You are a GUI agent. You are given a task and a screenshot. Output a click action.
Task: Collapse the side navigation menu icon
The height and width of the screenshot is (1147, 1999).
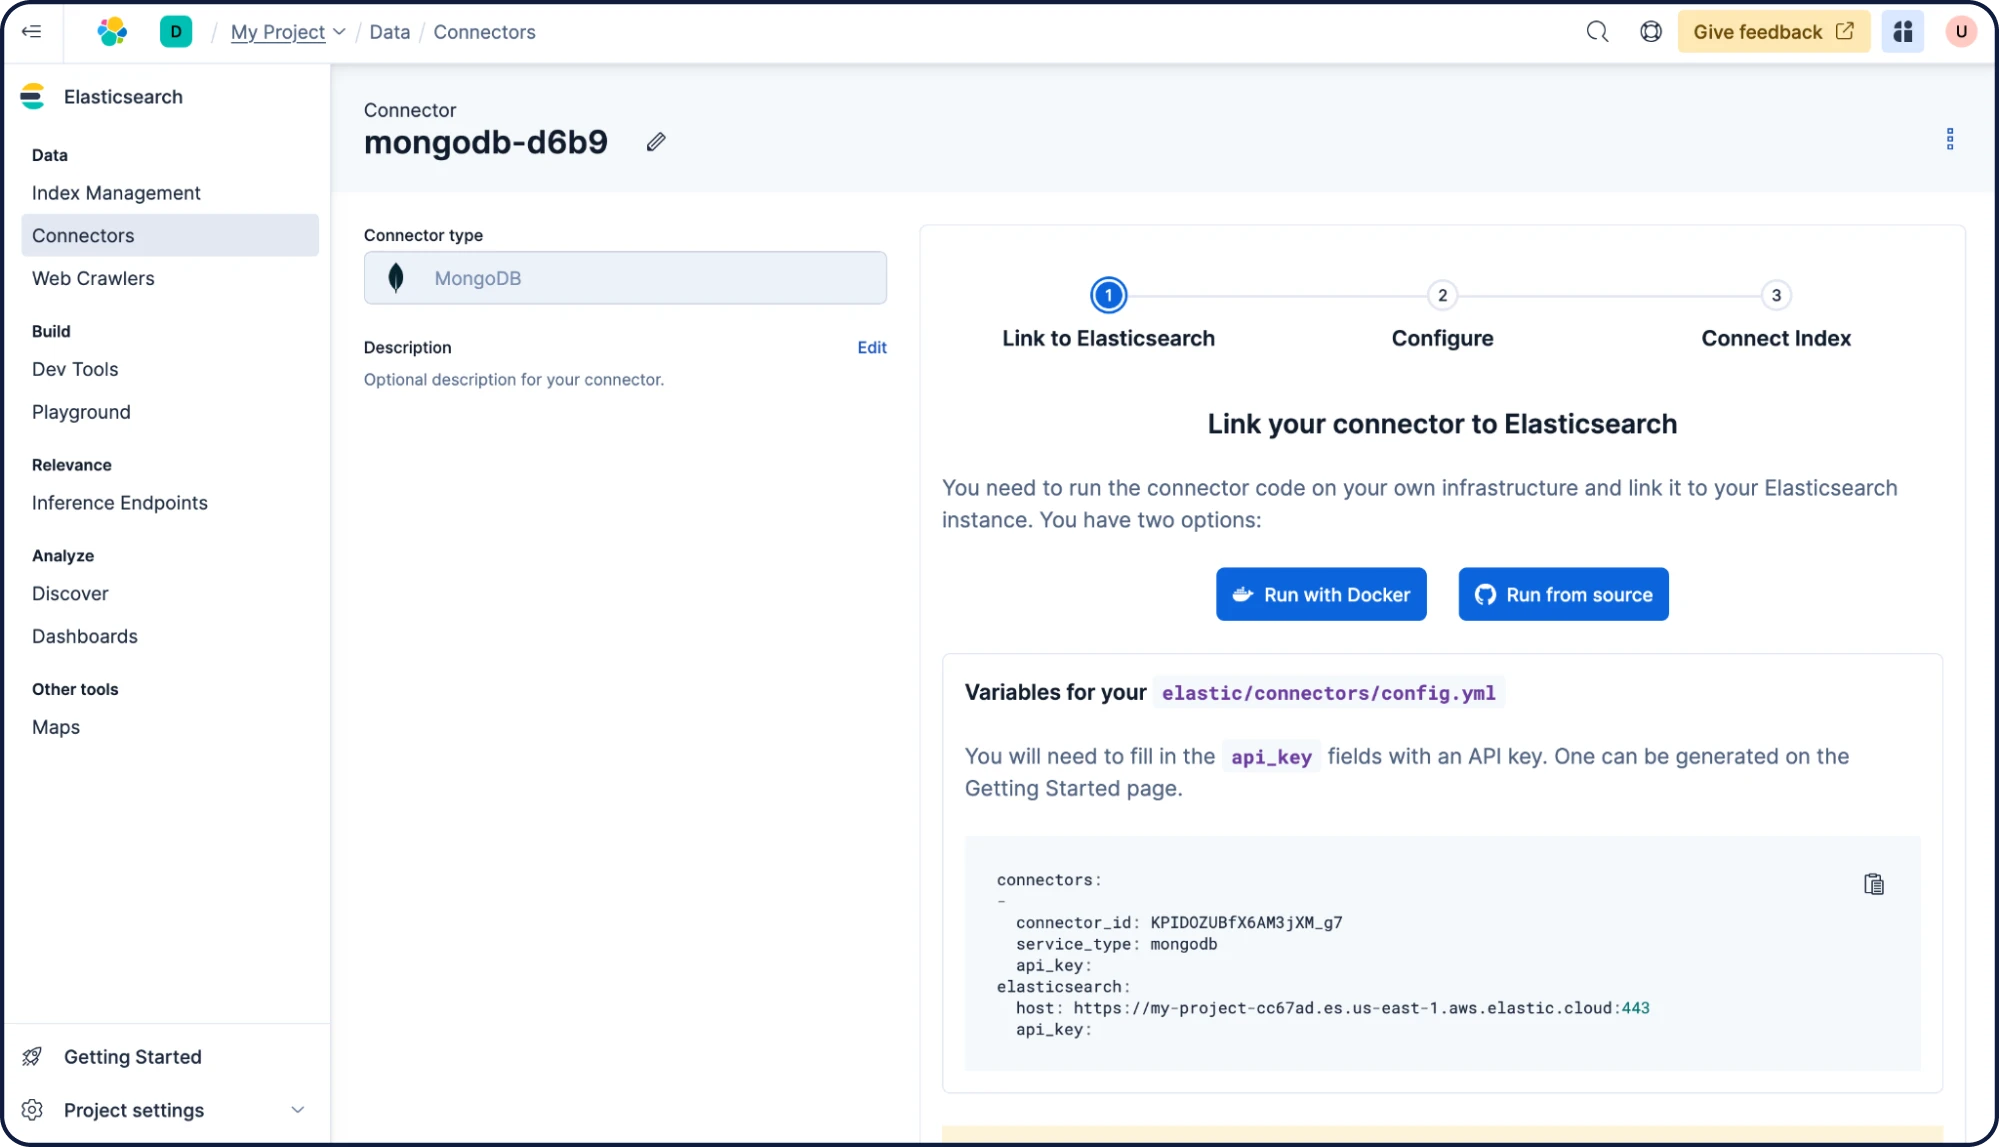32,31
